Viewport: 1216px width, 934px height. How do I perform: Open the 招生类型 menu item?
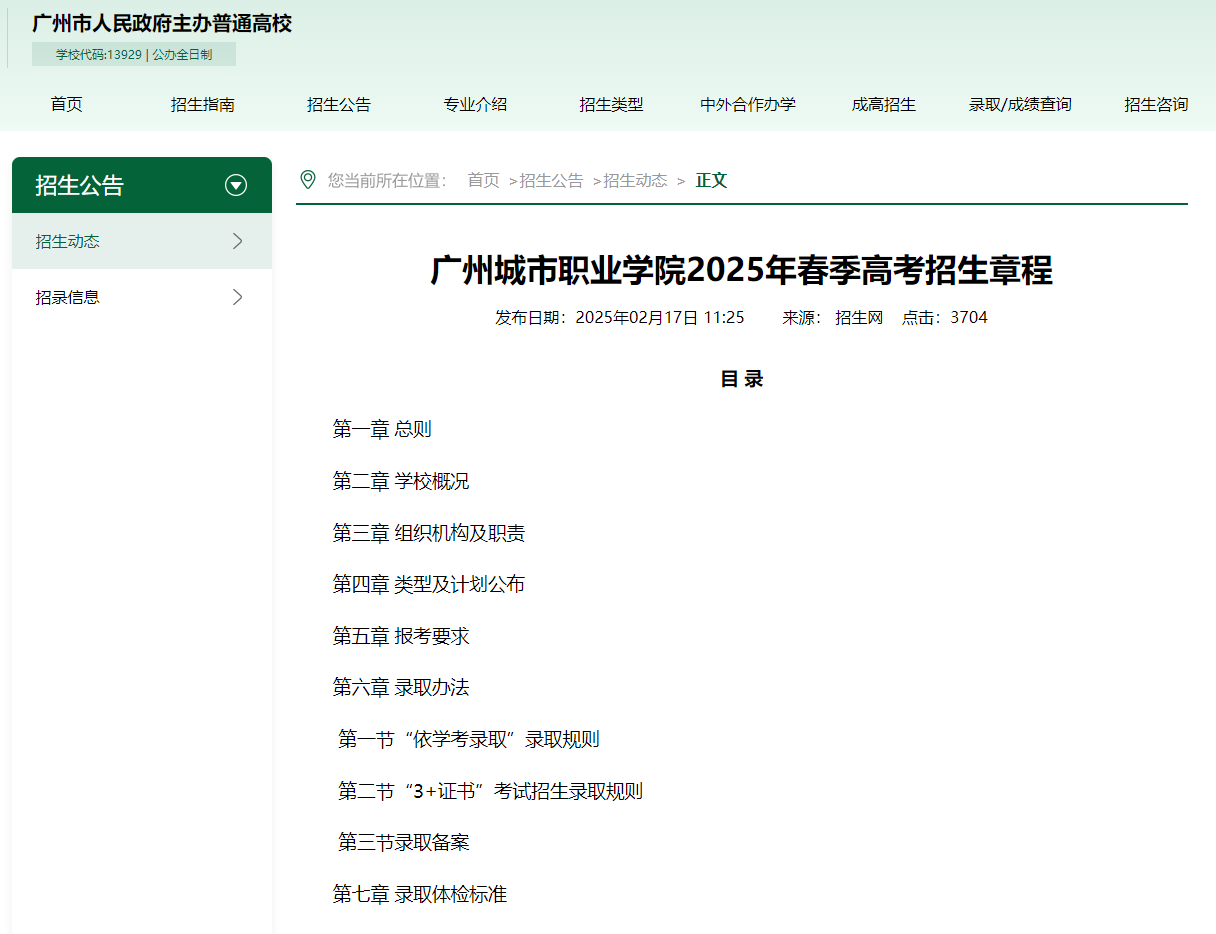pos(611,104)
